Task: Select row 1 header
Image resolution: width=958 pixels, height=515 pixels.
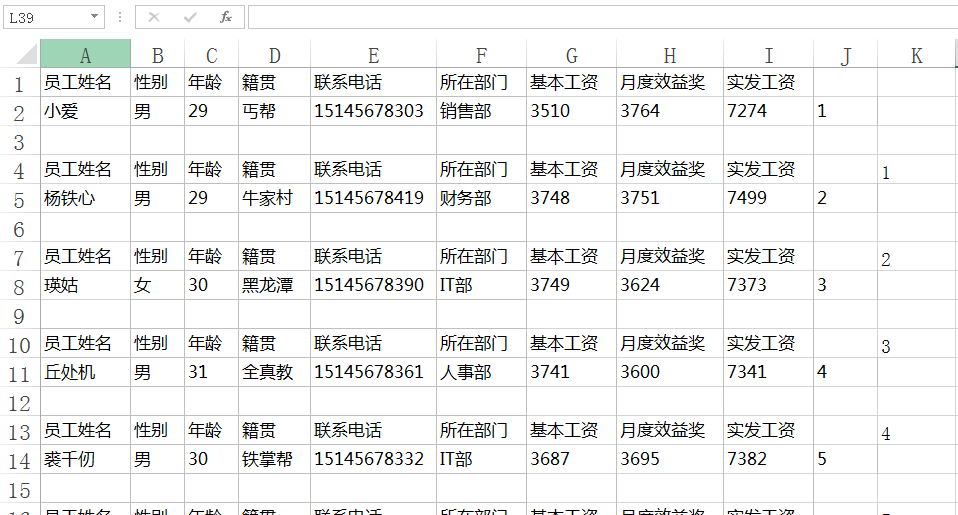Action: click(x=20, y=83)
